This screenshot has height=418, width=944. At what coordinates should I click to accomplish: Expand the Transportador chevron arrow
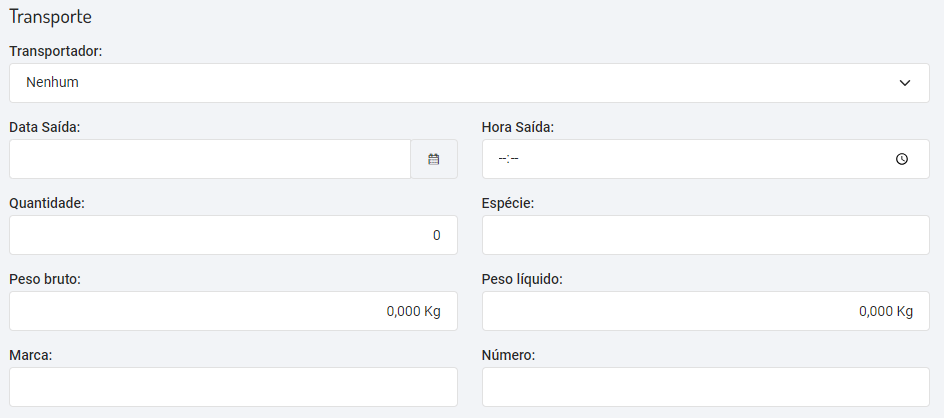pos(905,83)
